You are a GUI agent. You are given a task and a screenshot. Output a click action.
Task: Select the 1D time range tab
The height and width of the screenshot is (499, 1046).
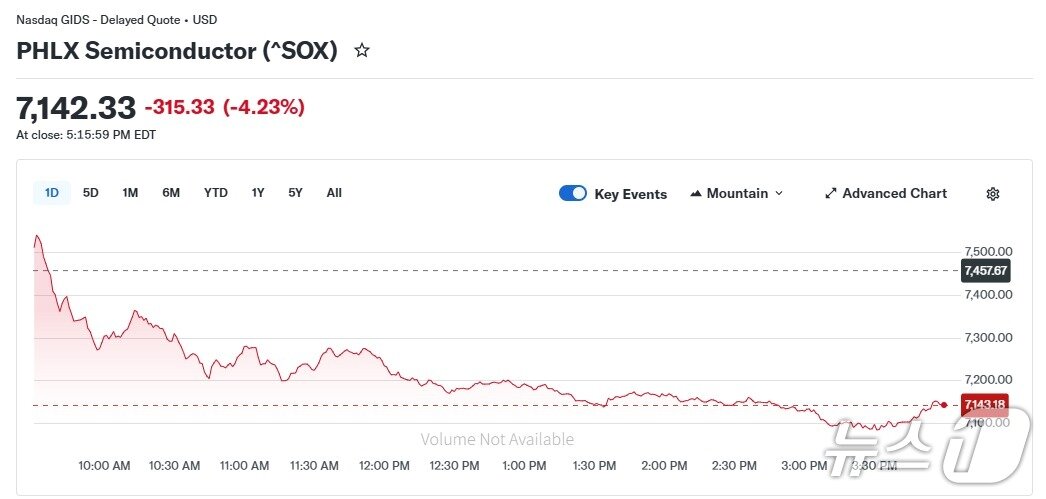52,193
